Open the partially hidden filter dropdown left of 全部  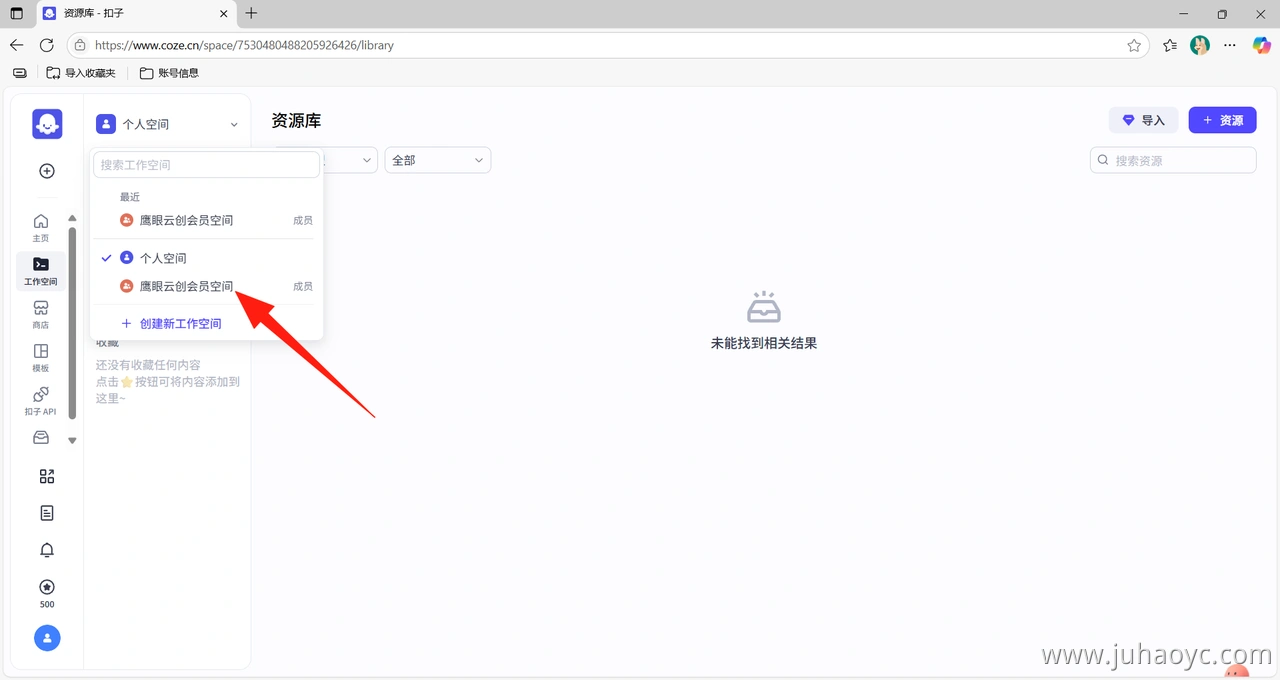click(x=350, y=160)
